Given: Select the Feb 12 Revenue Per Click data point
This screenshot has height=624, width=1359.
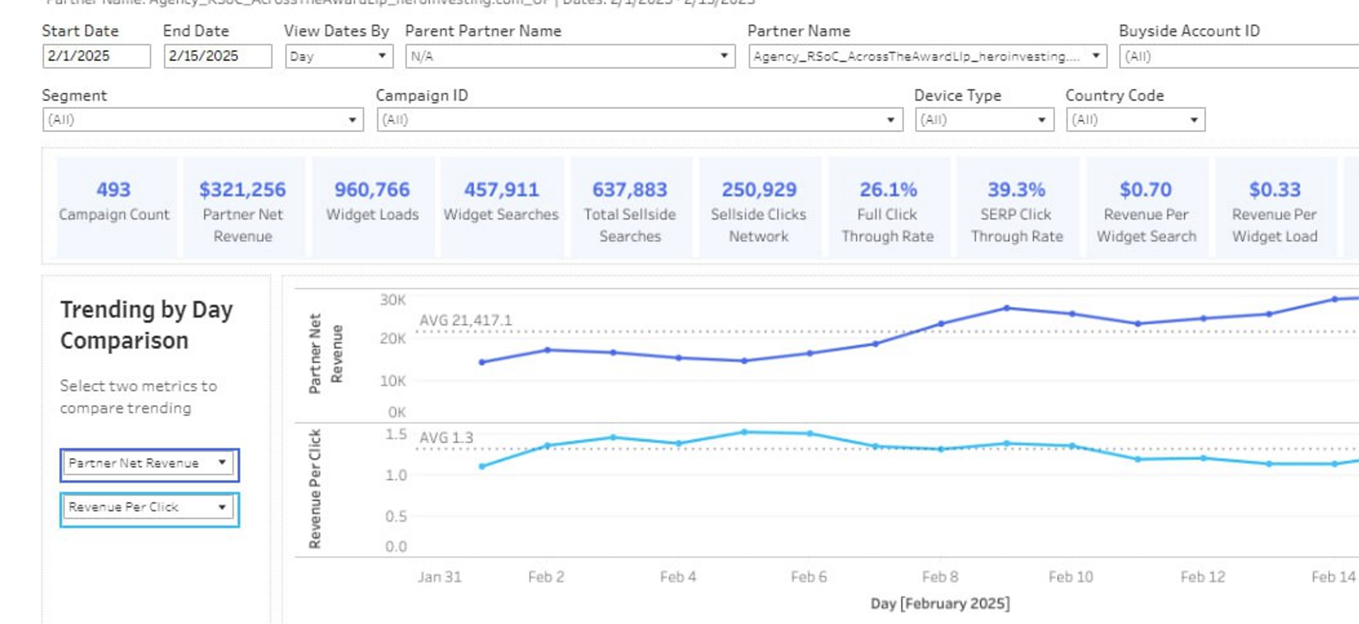Looking at the screenshot, I should [1203, 458].
